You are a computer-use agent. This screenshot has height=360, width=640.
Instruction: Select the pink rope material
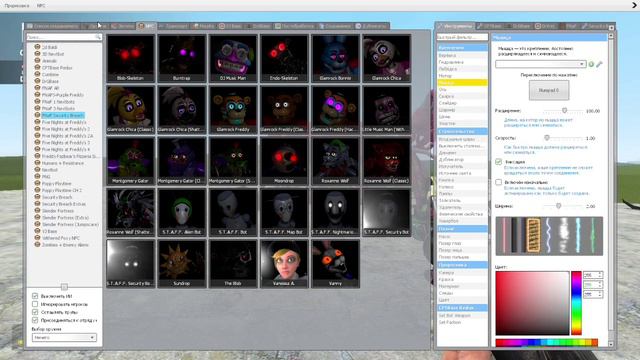click(x=504, y=235)
